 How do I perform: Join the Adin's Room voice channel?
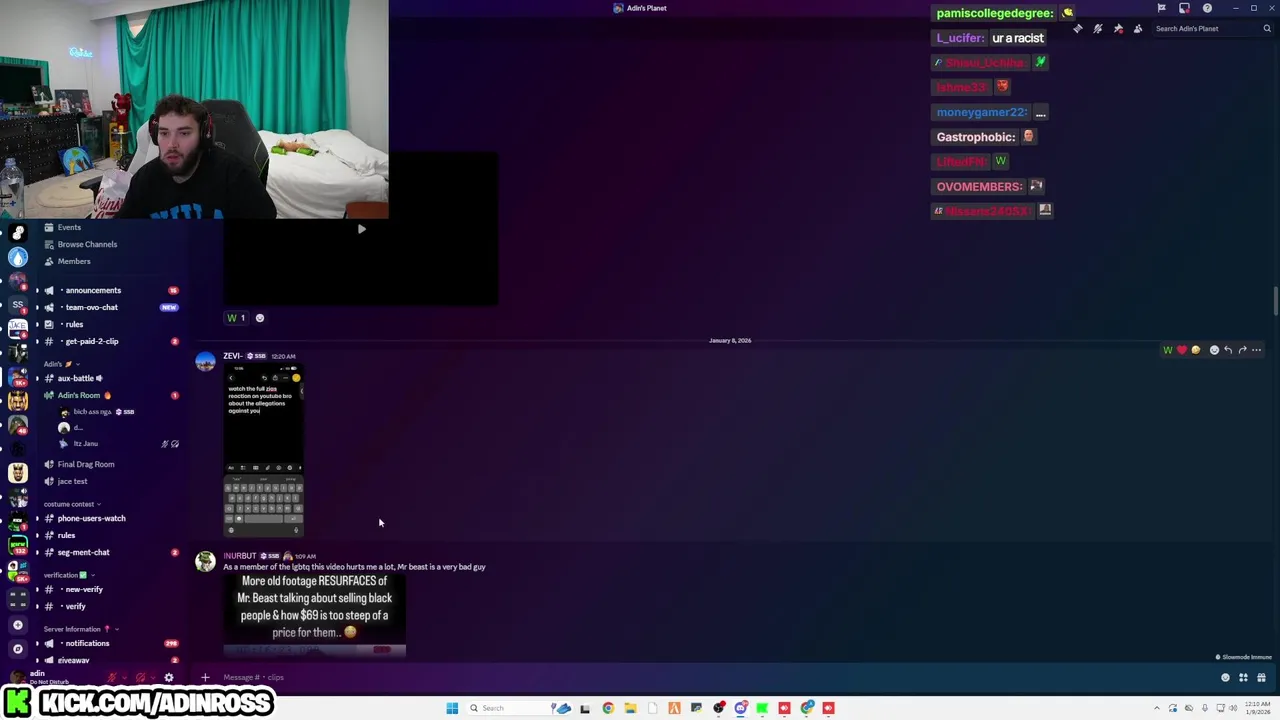tap(79, 395)
